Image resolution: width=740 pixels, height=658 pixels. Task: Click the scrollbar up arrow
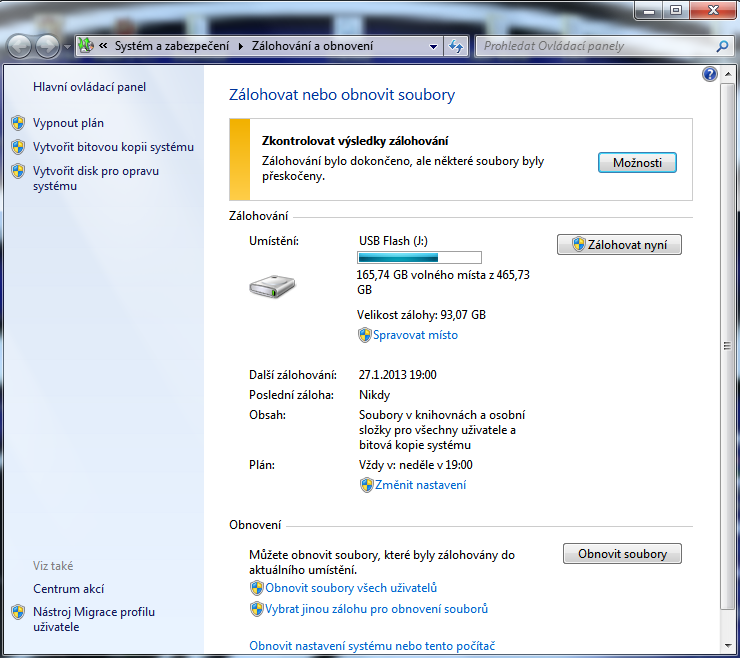coord(727,74)
